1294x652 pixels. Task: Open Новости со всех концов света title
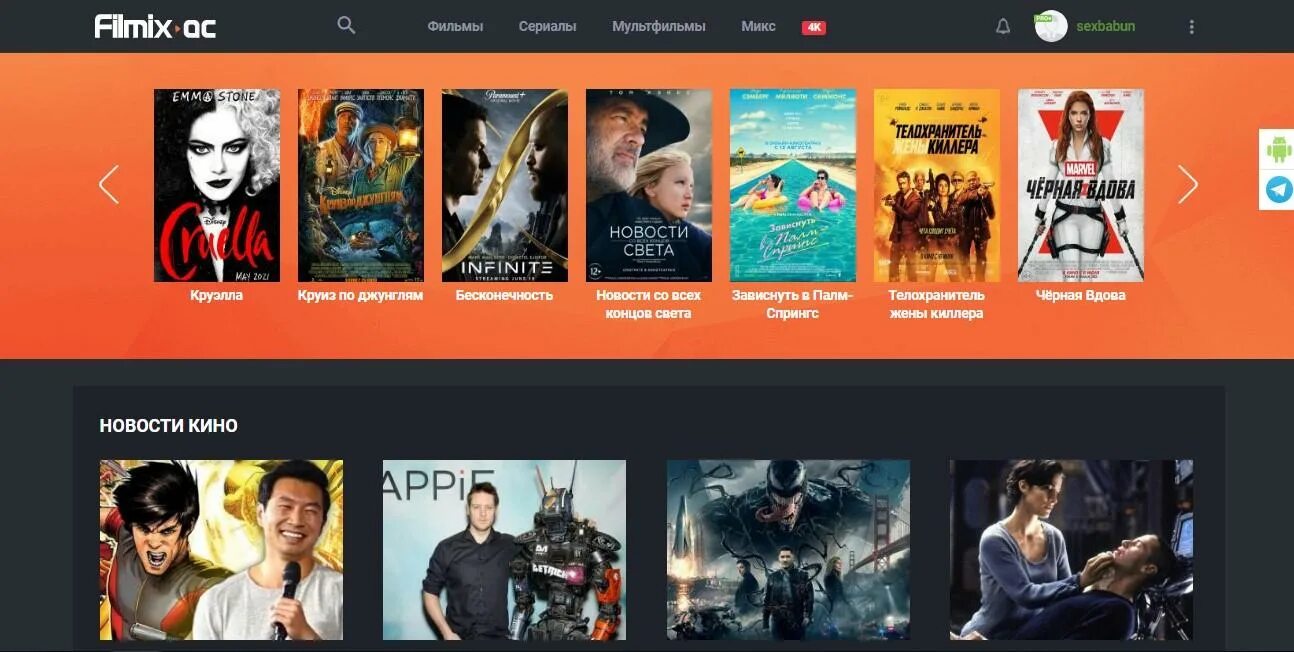648,304
